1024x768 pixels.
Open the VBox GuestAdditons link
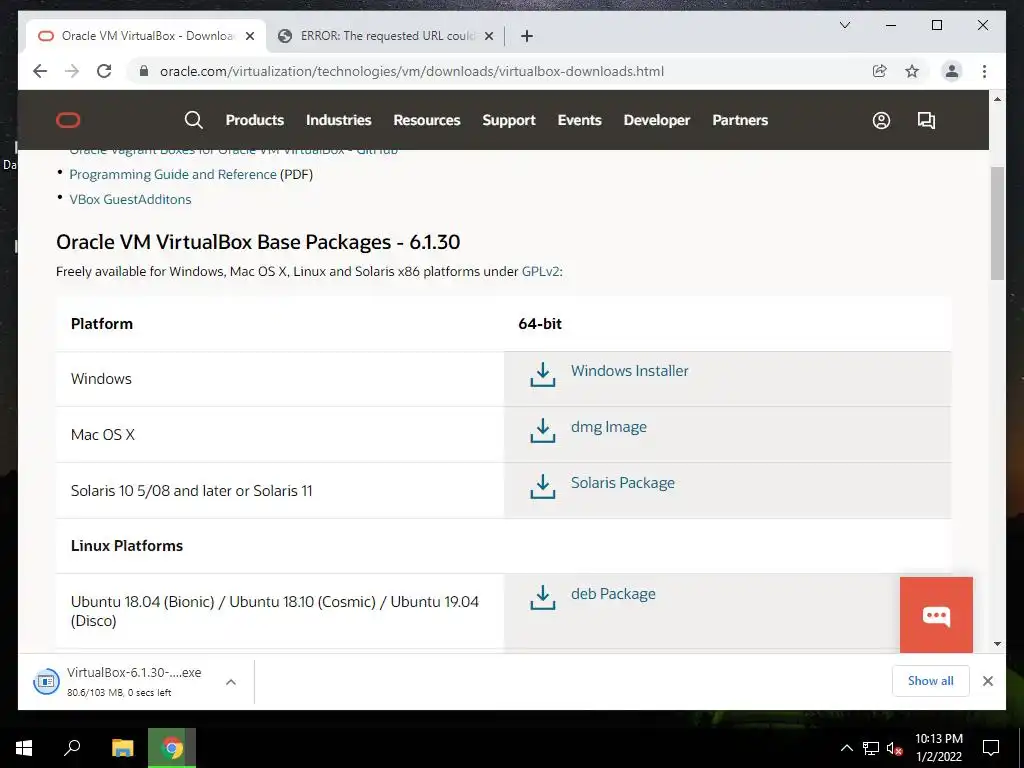tap(130, 199)
